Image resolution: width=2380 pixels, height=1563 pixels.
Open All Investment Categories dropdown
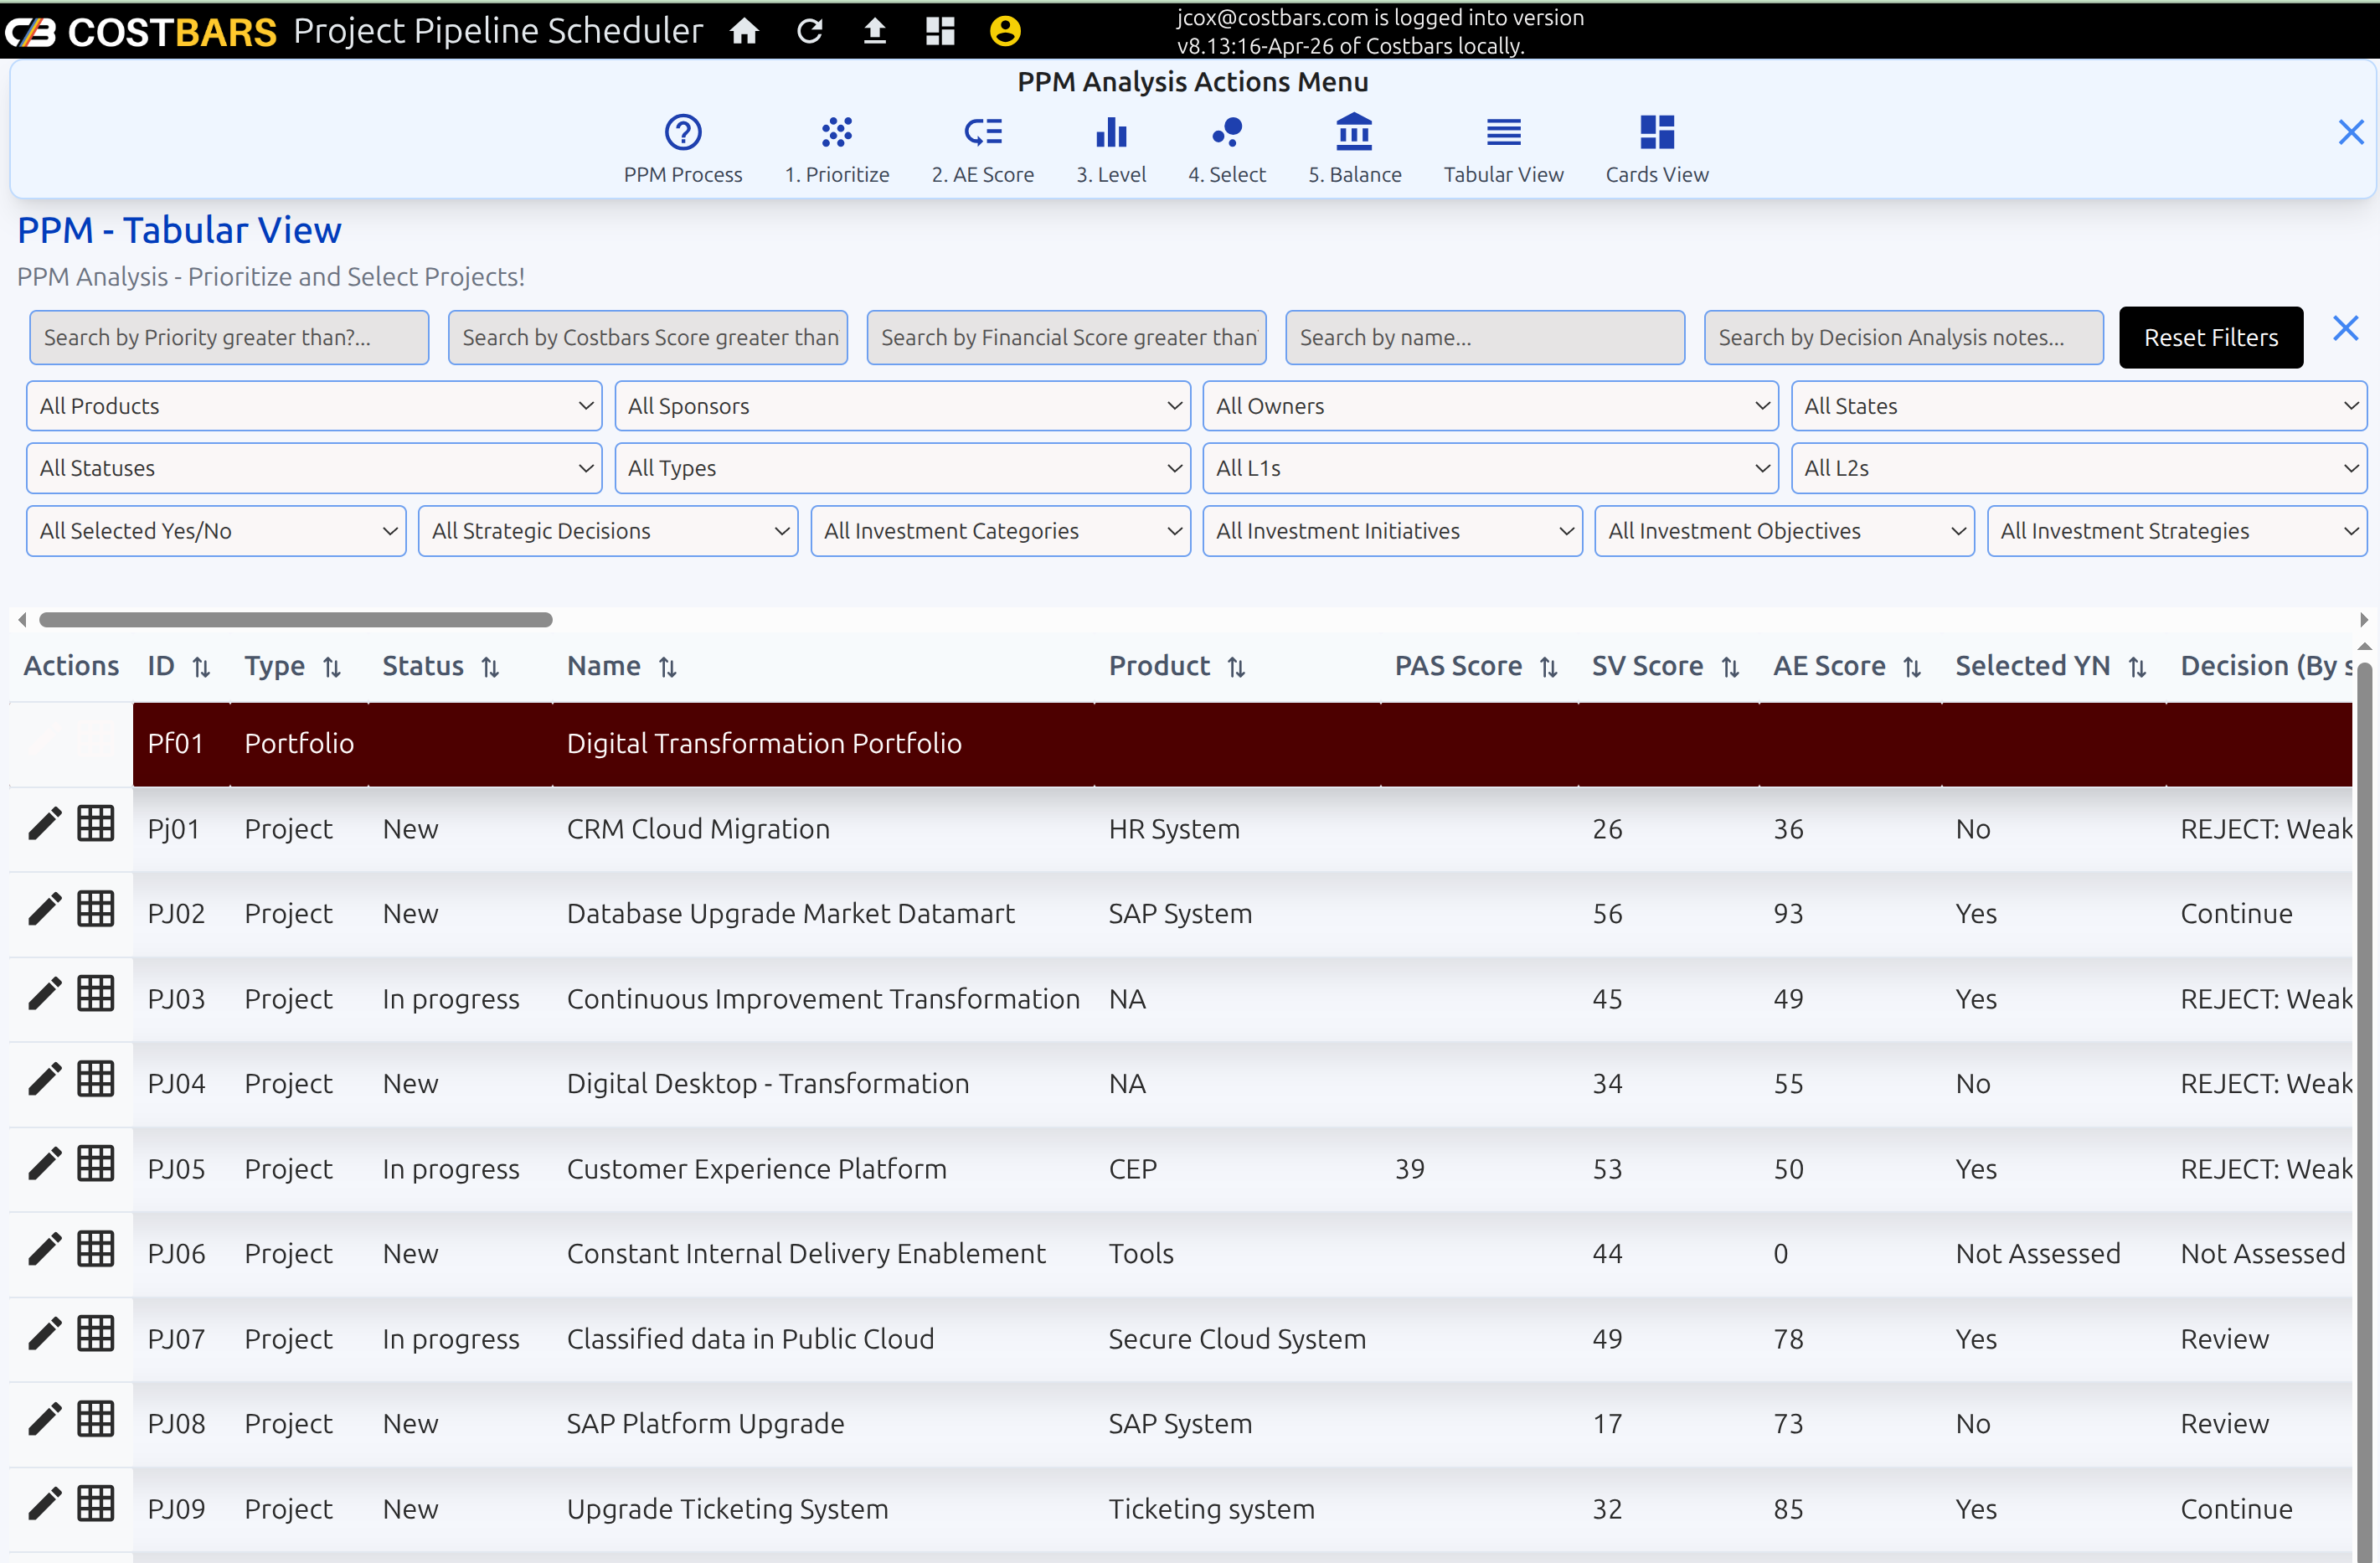1000,530
